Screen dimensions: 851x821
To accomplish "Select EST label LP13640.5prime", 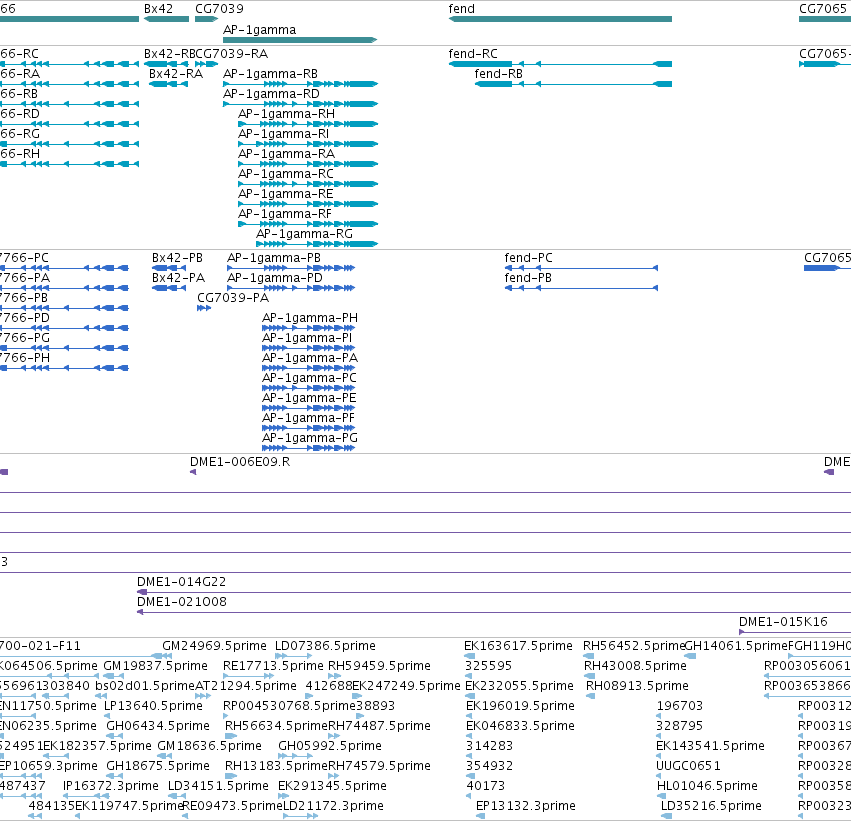I will tap(153, 706).
